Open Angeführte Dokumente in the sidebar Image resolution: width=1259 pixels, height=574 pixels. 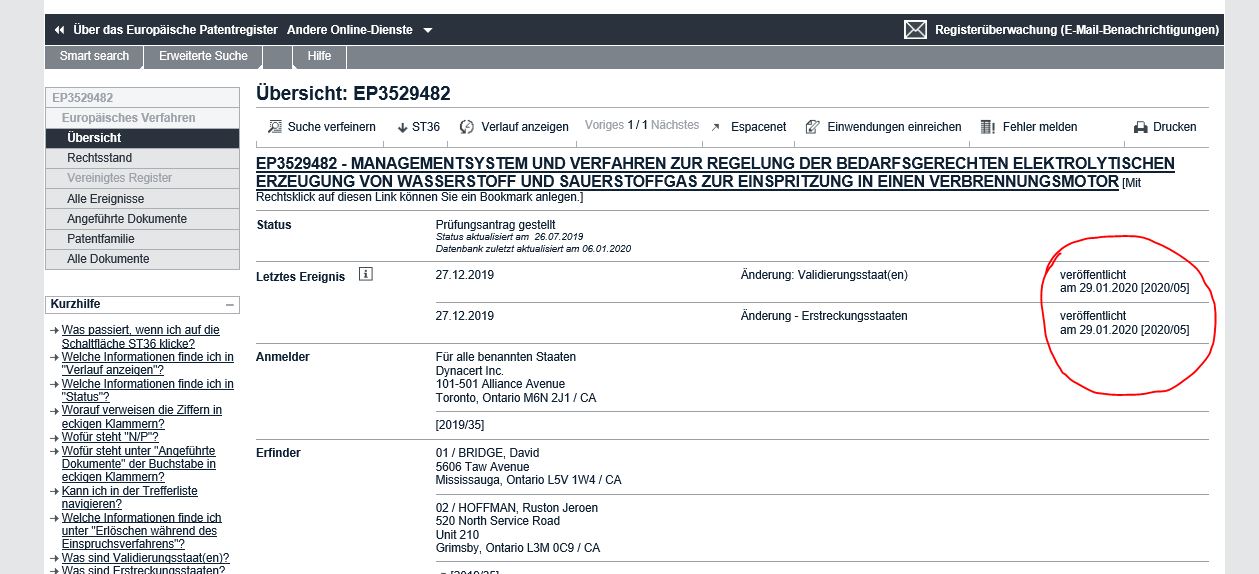(x=143, y=219)
